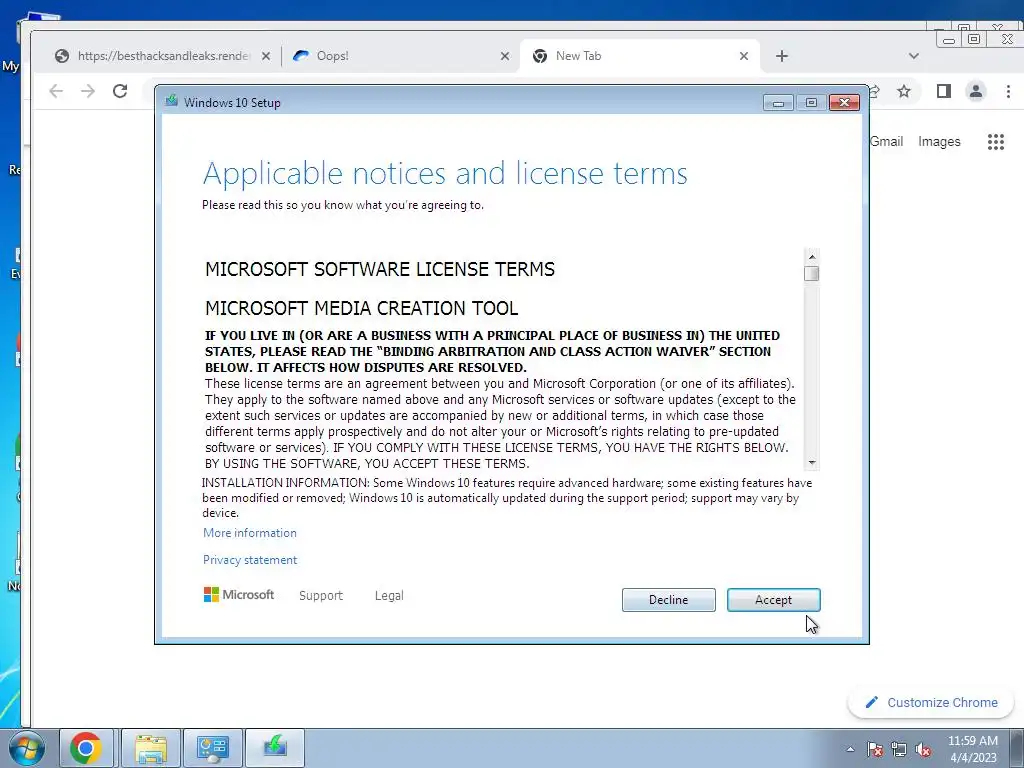The height and width of the screenshot is (768, 1024).
Task: Open Chrome three-dot menu
Action: pyautogui.click(x=1008, y=91)
